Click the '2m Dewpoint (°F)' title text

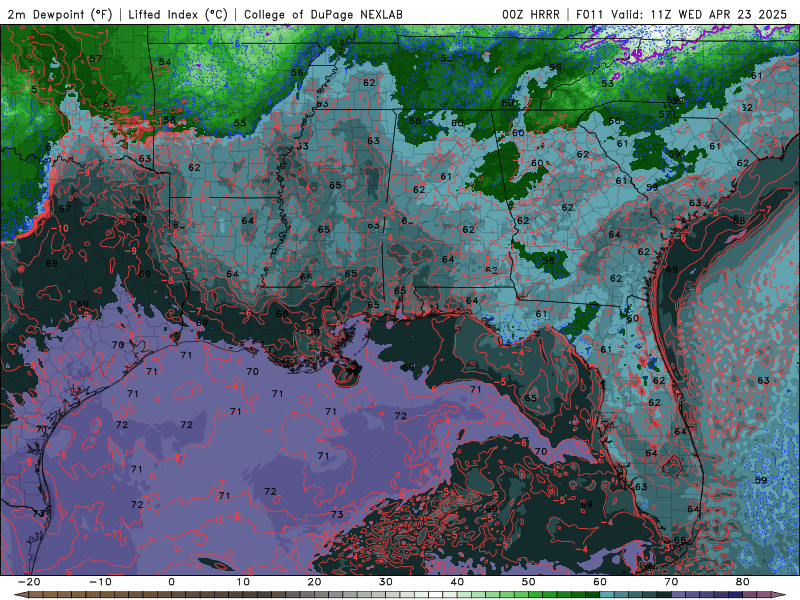point(60,14)
